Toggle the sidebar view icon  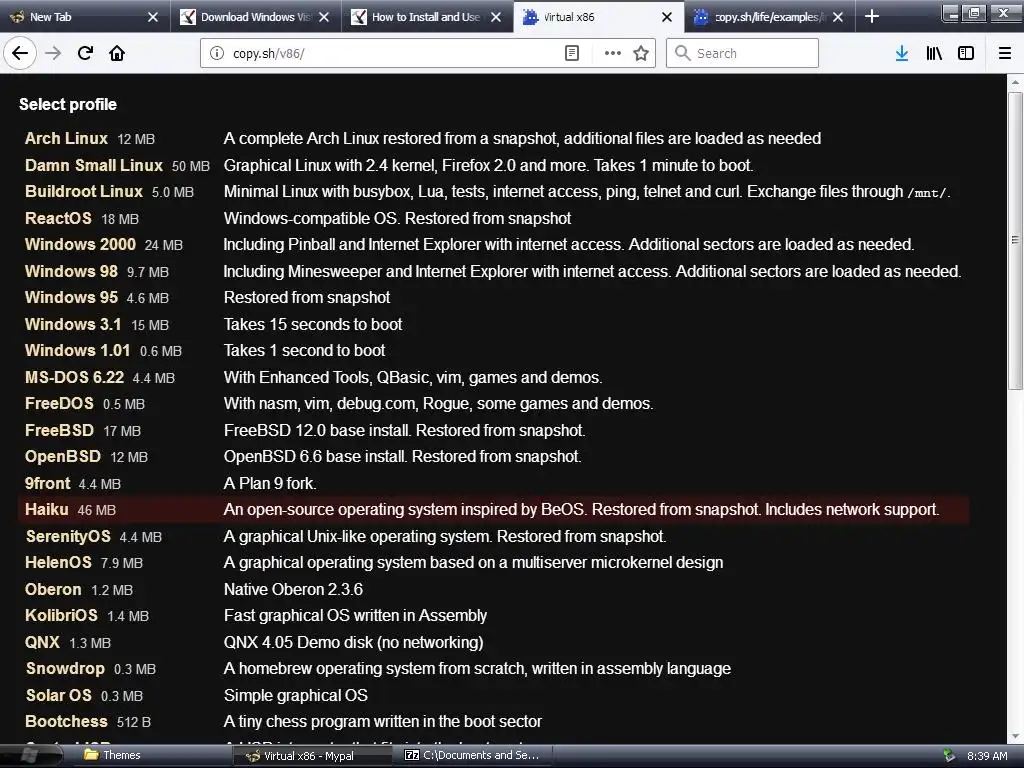coord(966,53)
